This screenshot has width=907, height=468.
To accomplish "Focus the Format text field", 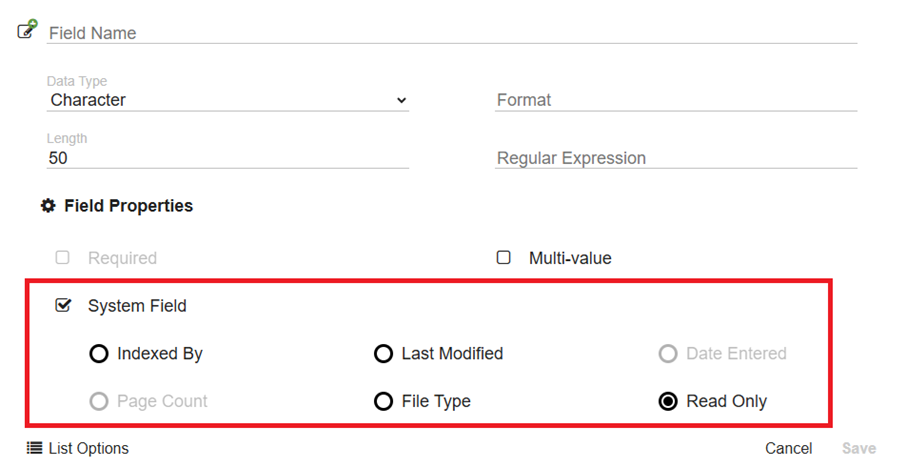I will 676,100.
